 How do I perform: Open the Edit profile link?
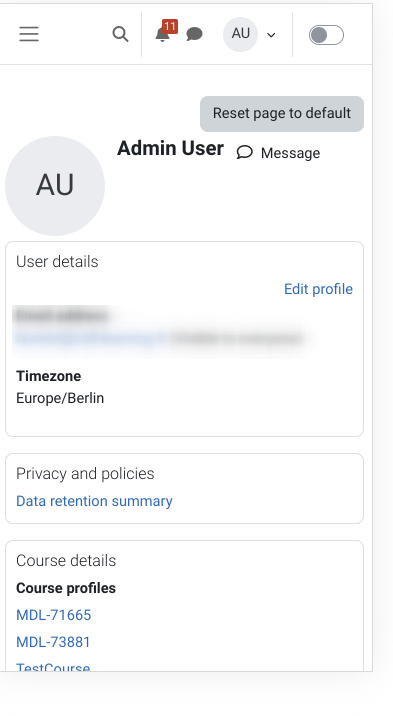click(x=318, y=289)
